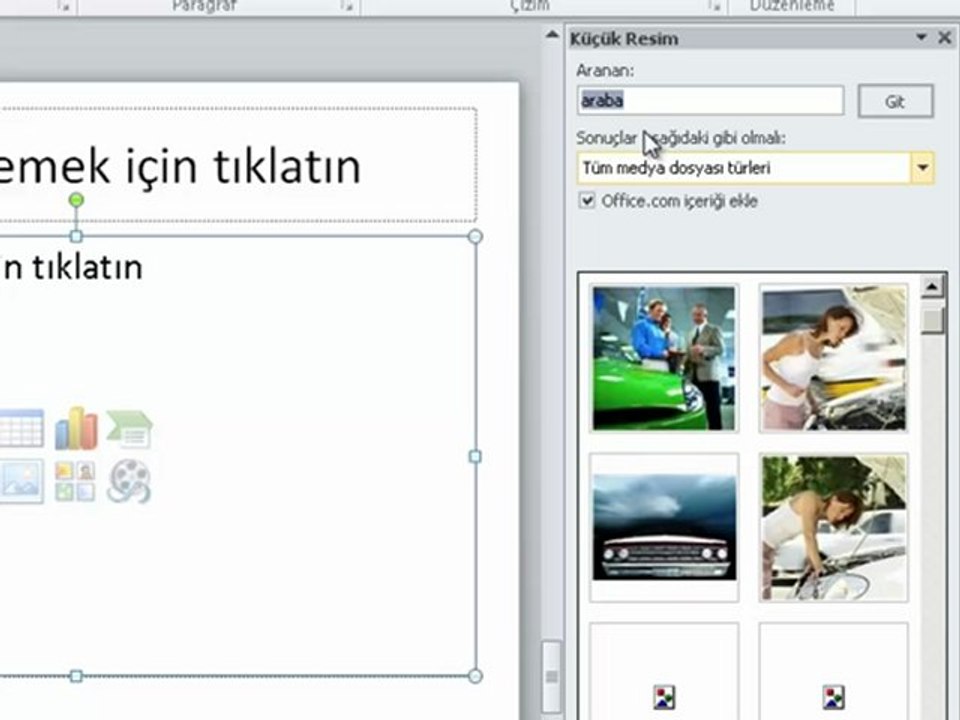
Task: Click the results list scrollbar thumb
Action: [x=932, y=320]
